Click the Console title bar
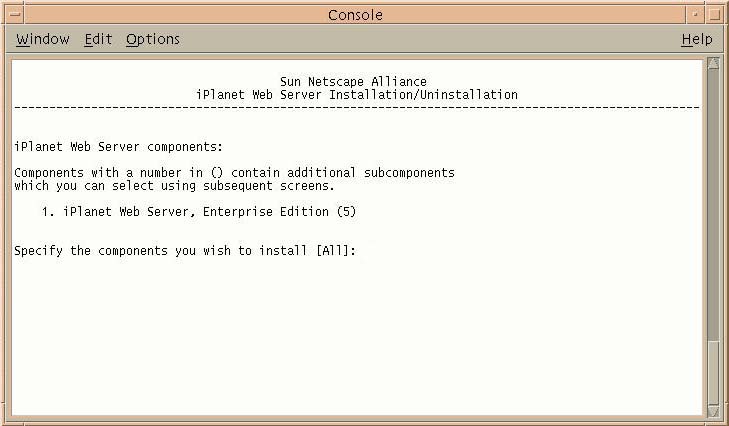 (x=355, y=14)
